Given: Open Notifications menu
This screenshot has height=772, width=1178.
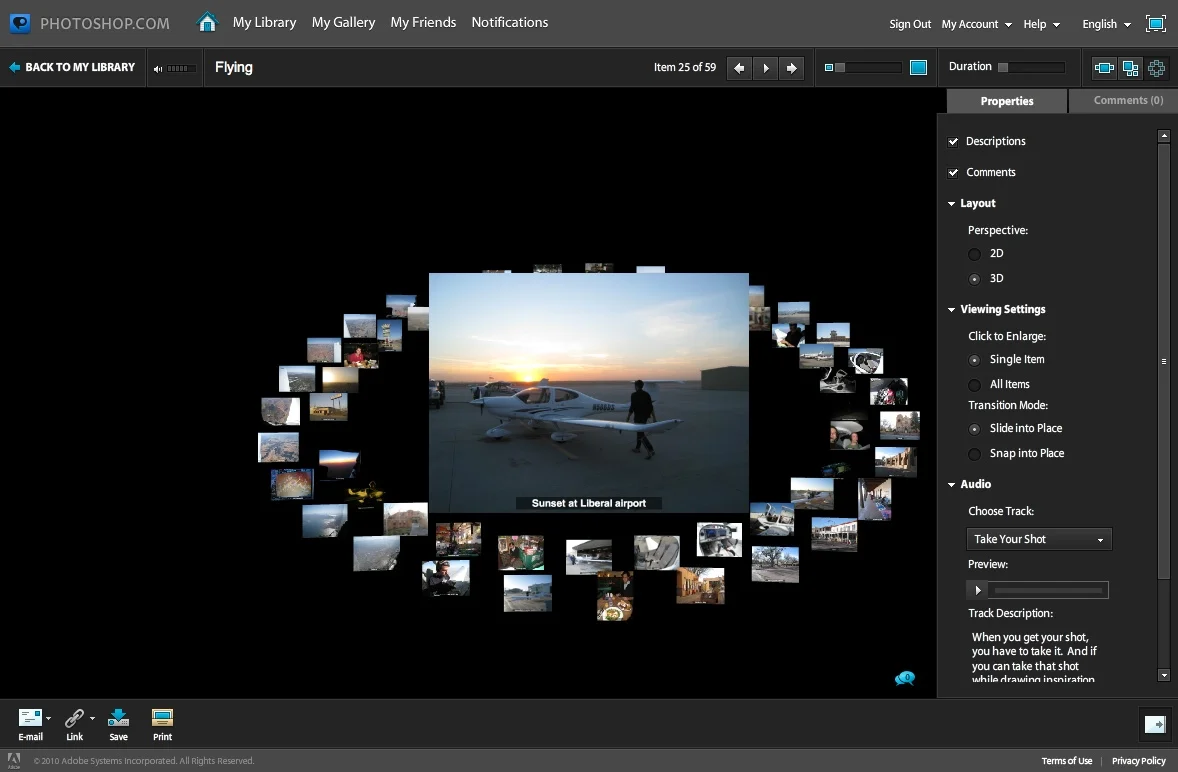Looking at the screenshot, I should coord(509,23).
